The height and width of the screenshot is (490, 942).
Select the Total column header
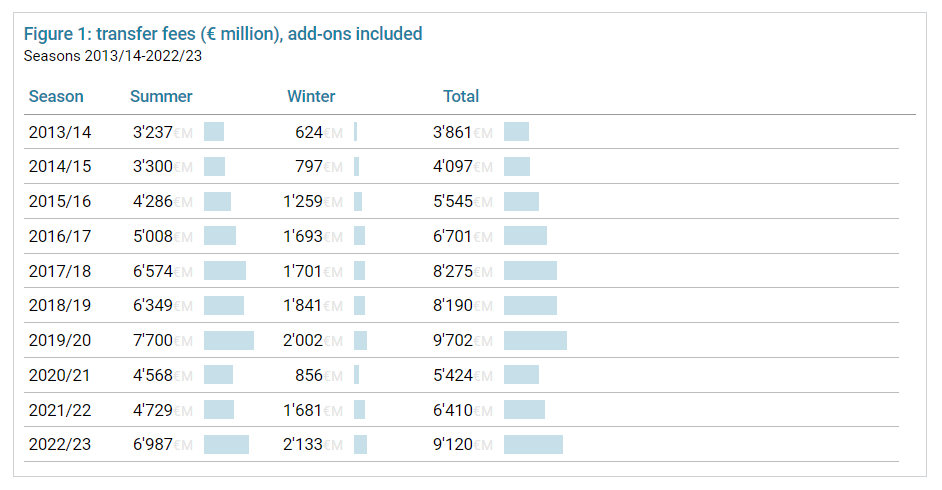(x=461, y=97)
